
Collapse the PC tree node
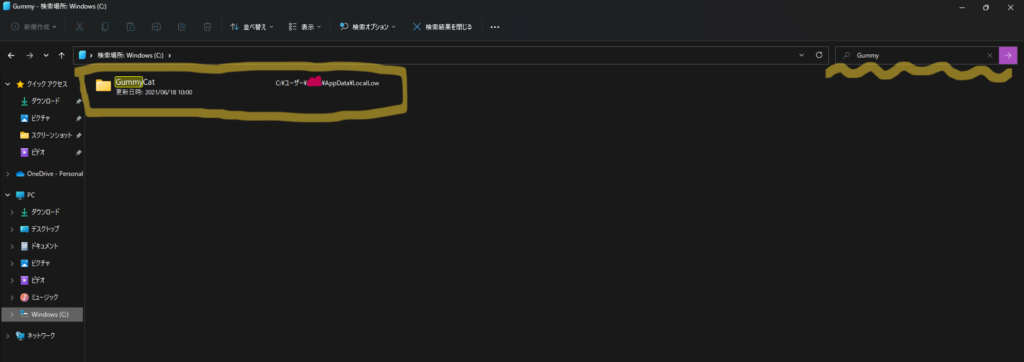click(8, 195)
